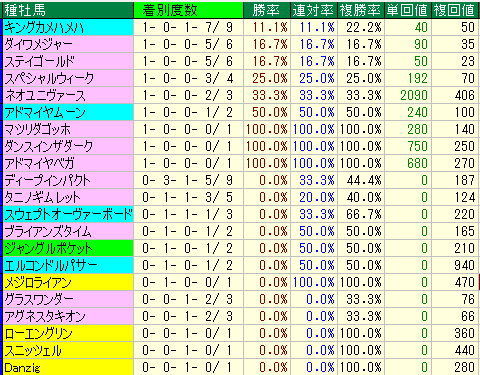
Task: Select the マツリダゴッホ sire name
Action: [38, 129]
